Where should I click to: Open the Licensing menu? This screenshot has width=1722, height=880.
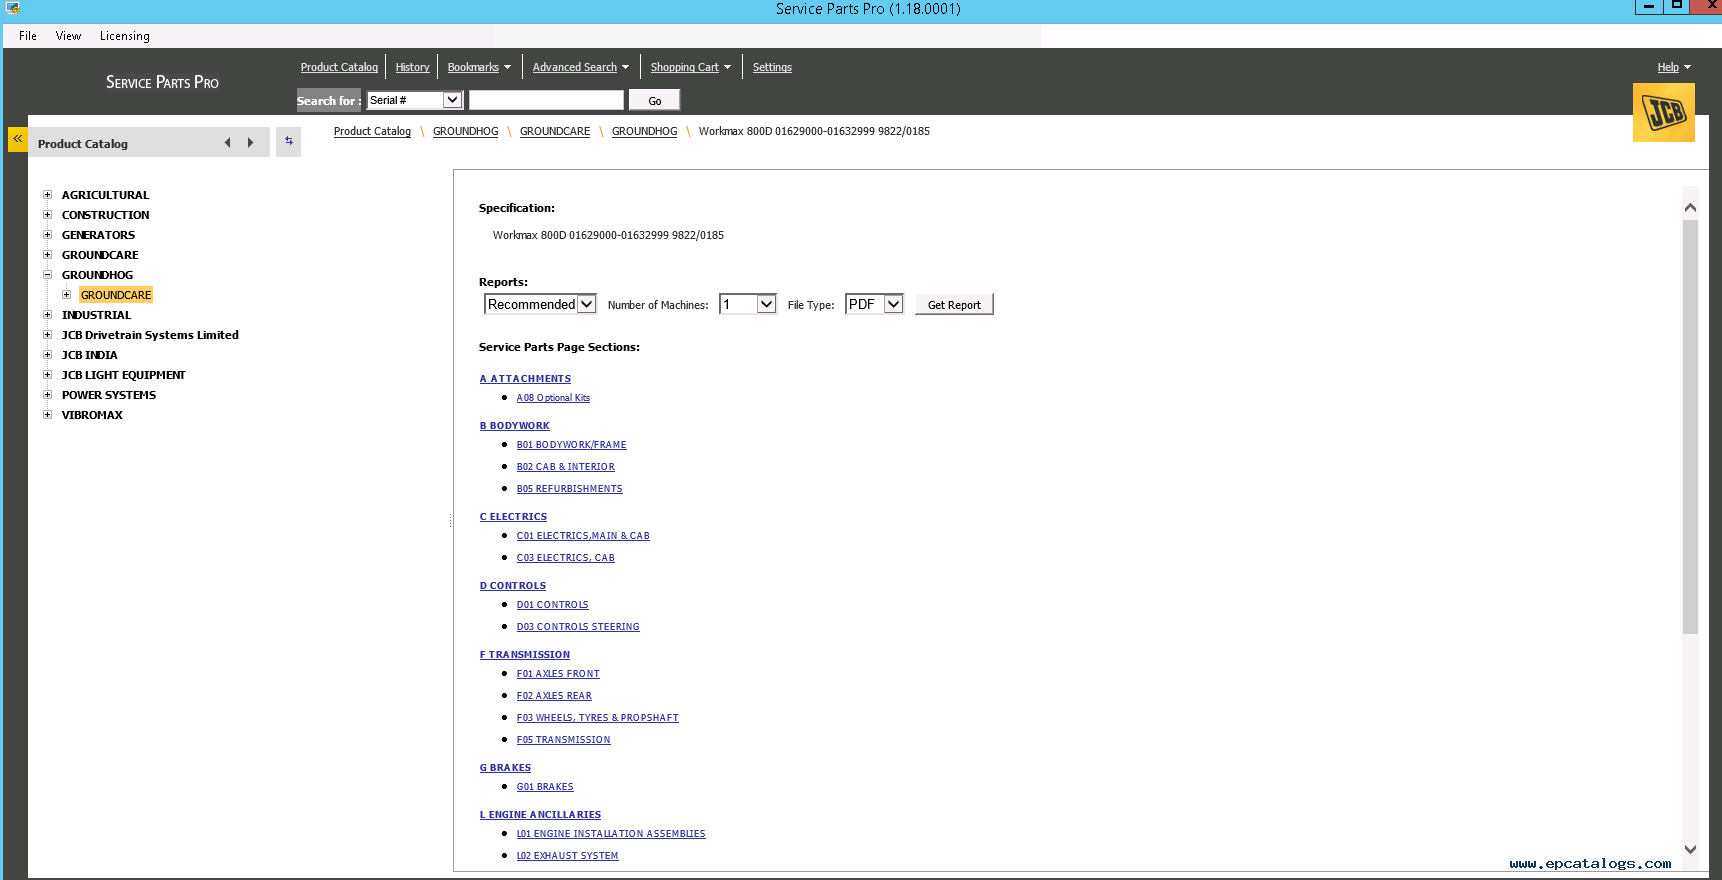(125, 36)
